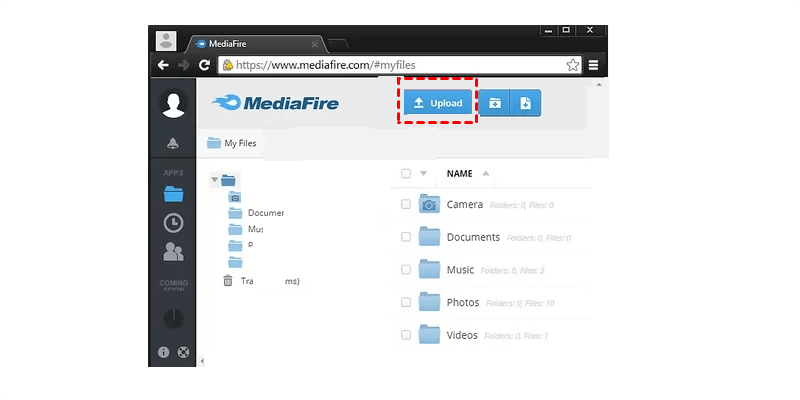Viewport: 800px width, 400px height.
Task: Select the root folder in the tree
Action: pos(228,180)
